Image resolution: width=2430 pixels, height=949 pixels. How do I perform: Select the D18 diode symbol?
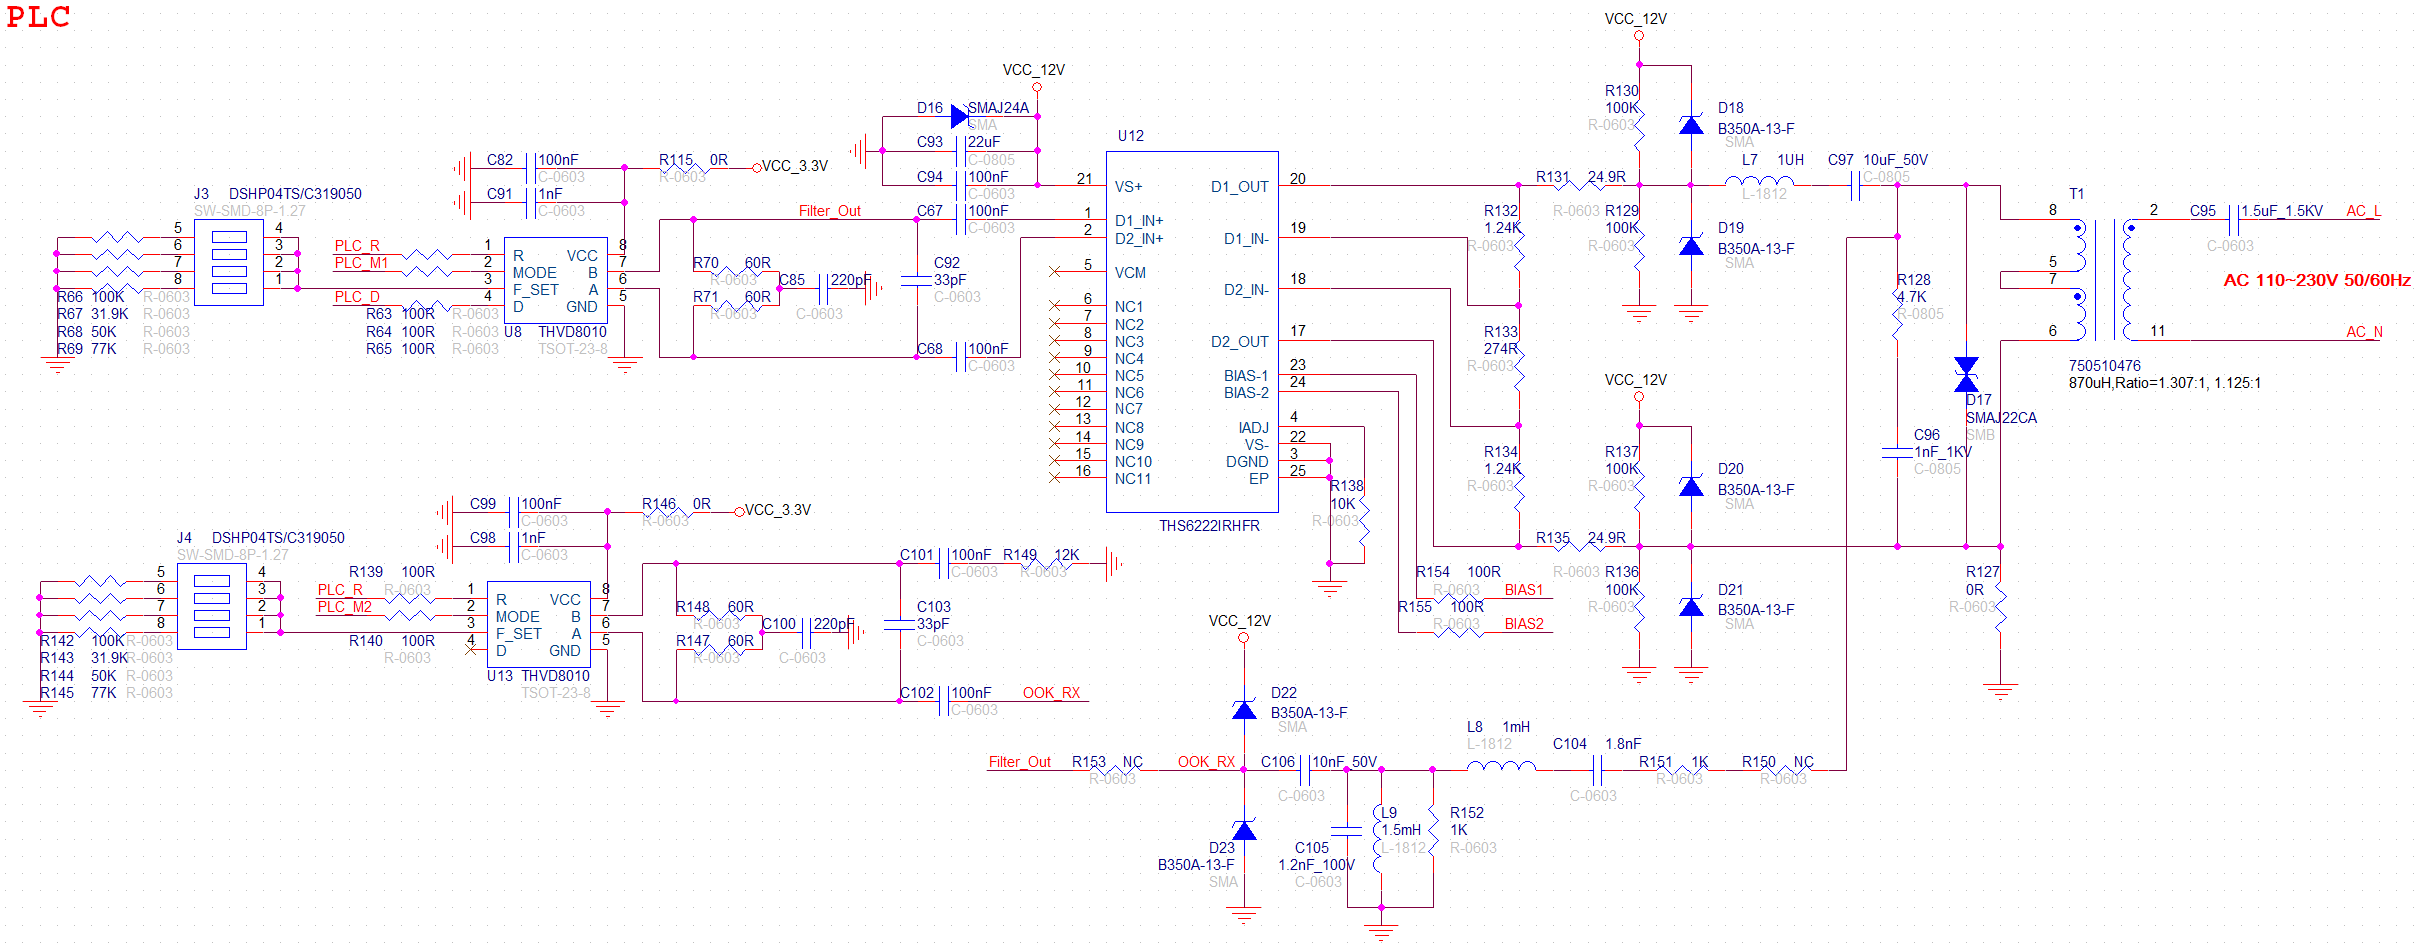pos(1691,125)
